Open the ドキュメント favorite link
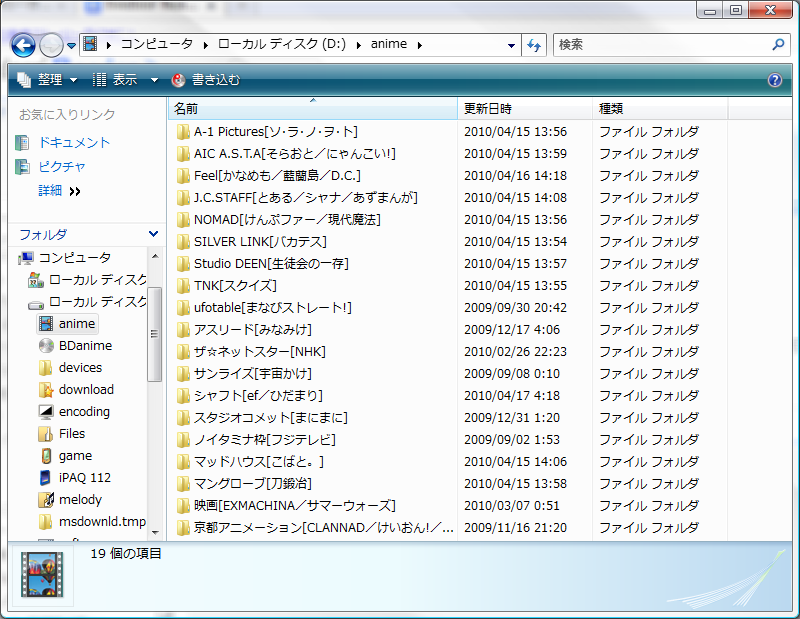Image resolution: width=800 pixels, height=619 pixels. pos(74,142)
